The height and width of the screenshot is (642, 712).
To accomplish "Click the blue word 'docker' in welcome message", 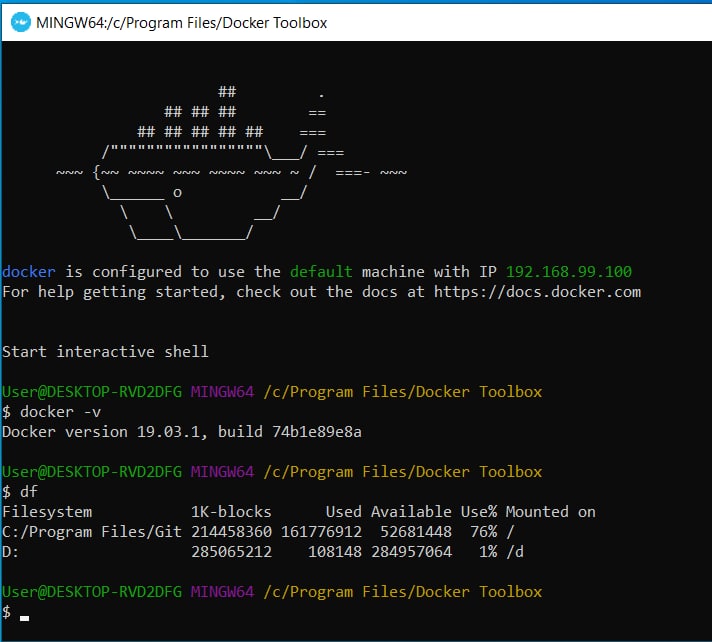I will point(29,272).
